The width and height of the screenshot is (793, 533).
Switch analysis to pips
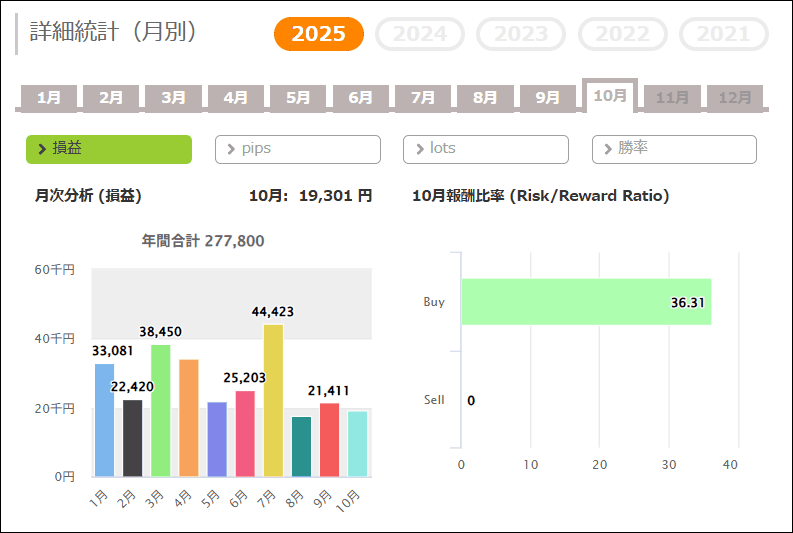click(x=298, y=149)
